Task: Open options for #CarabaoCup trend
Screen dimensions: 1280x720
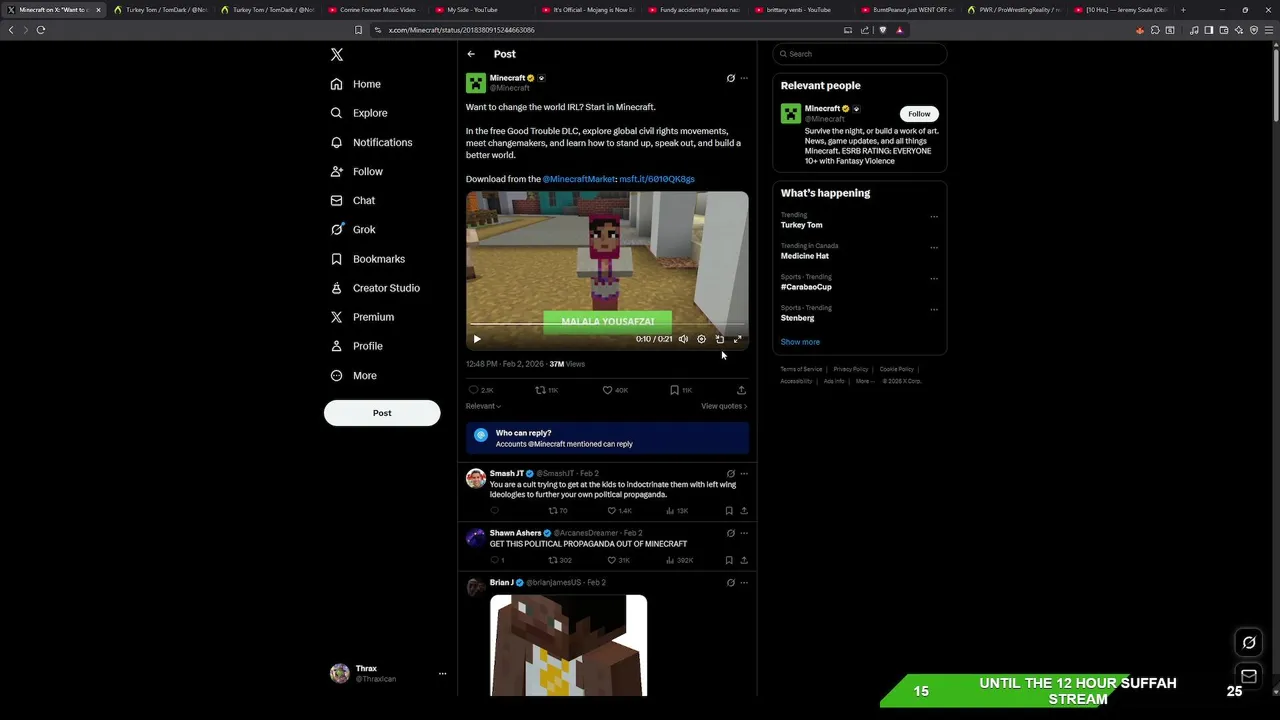Action: [934, 278]
